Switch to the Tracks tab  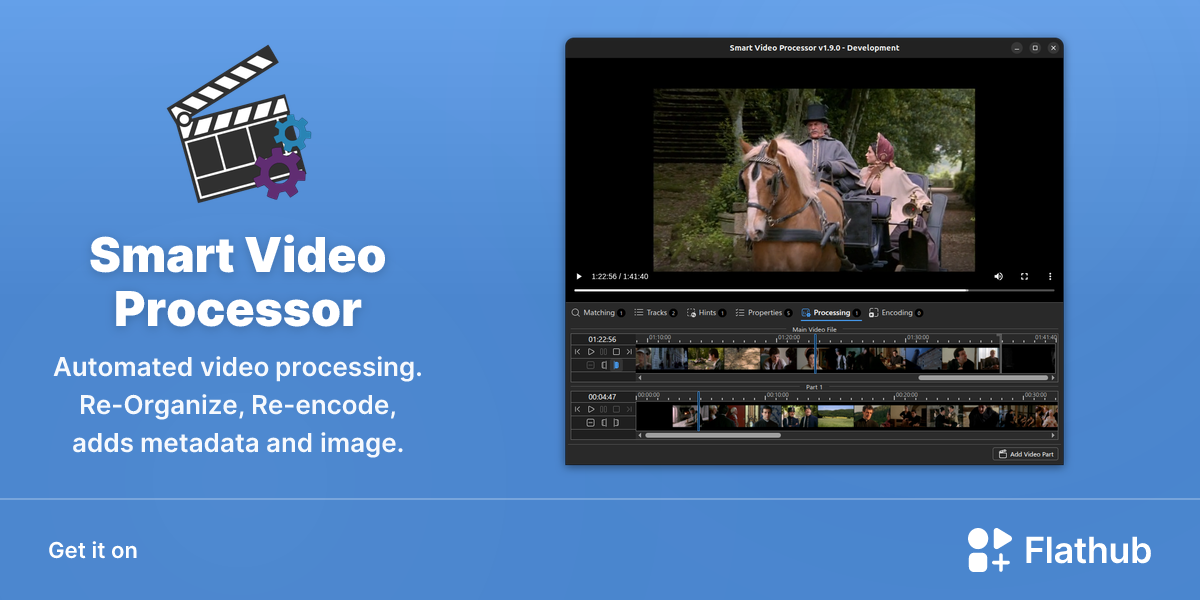pyautogui.click(x=656, y=313)
